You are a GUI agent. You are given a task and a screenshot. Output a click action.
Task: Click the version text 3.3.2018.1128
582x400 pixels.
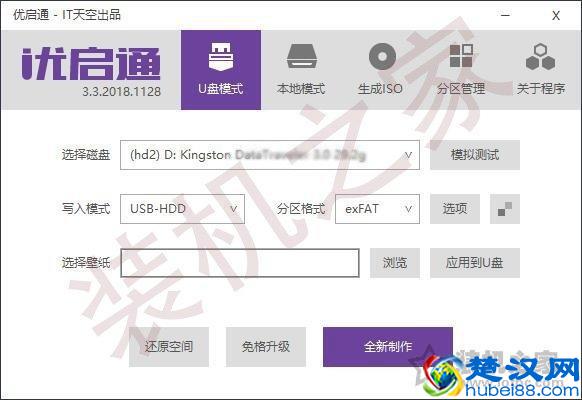(121, 92)
